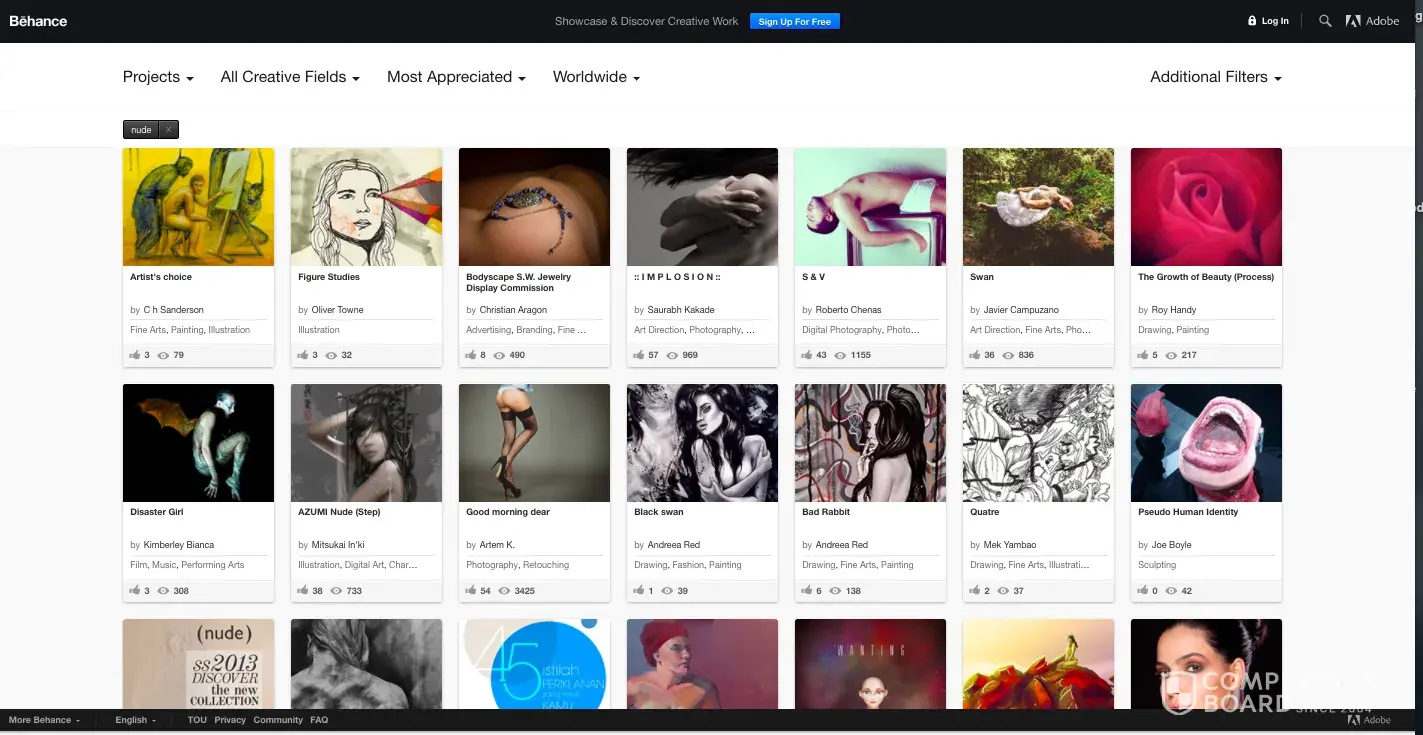Screen dimensions: 1423x735
Task: Expand the Worldwide location dropdown
Action: point(596,77)
